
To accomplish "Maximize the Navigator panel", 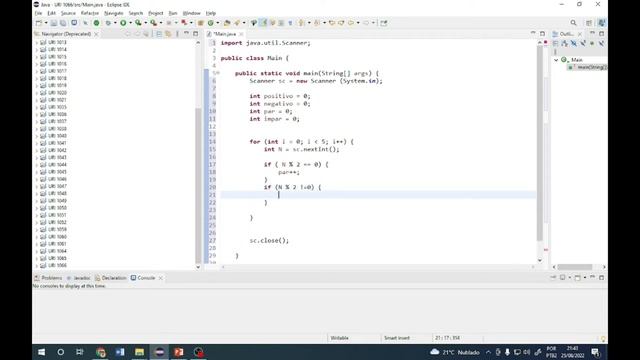I will coord(196,33).
